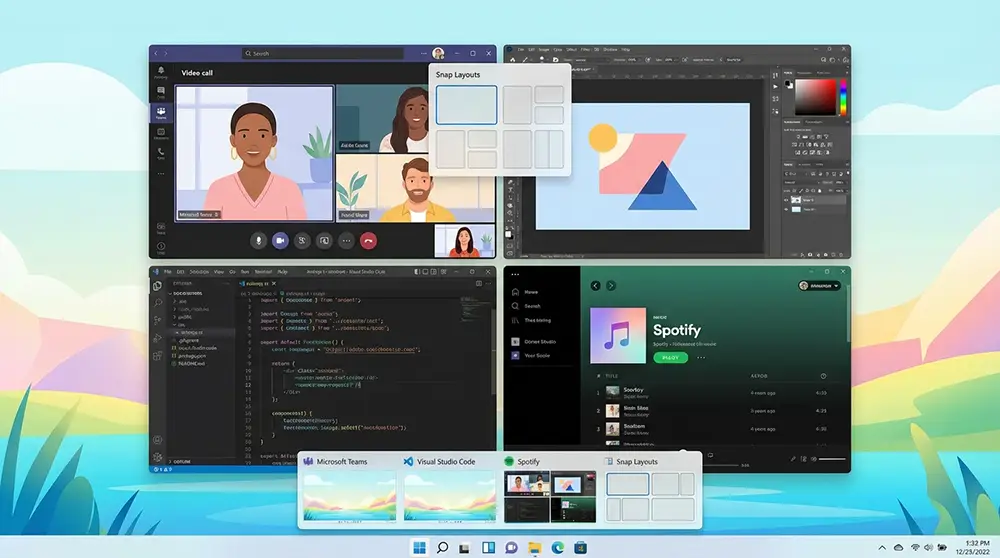Expand the OUTLINE section in VS Code Explorer
The height and width of the screenshot is (558, 1000).
[x=181, y=461]
